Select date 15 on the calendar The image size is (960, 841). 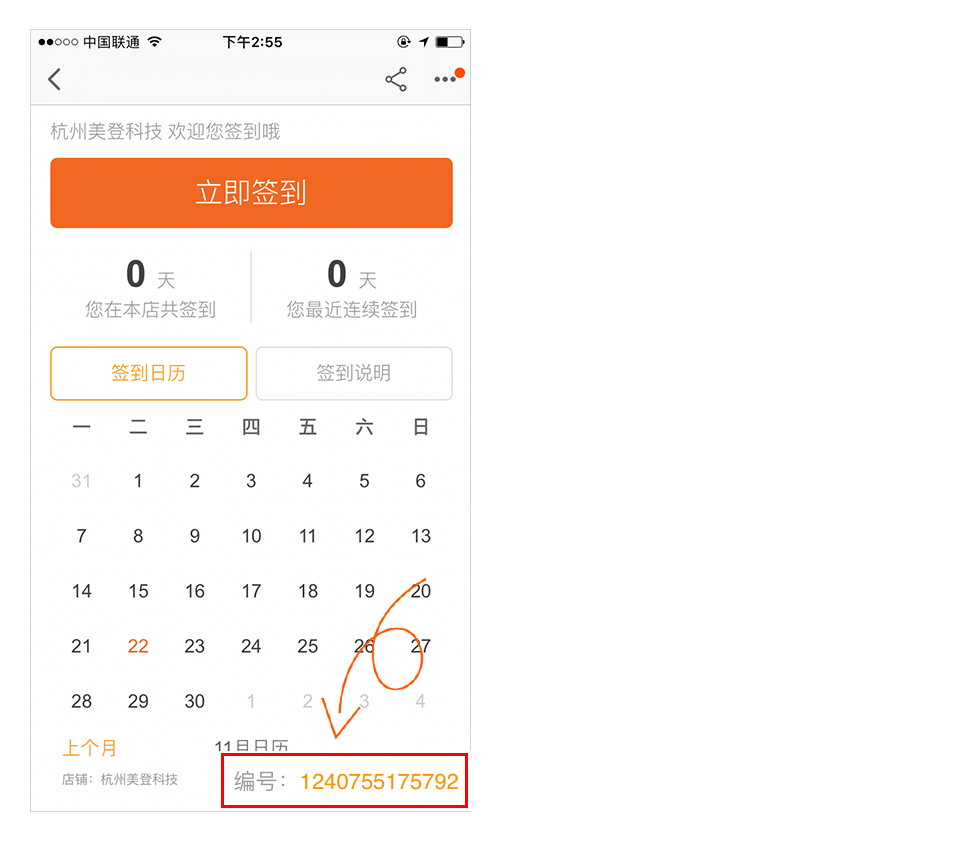(138, 591)
